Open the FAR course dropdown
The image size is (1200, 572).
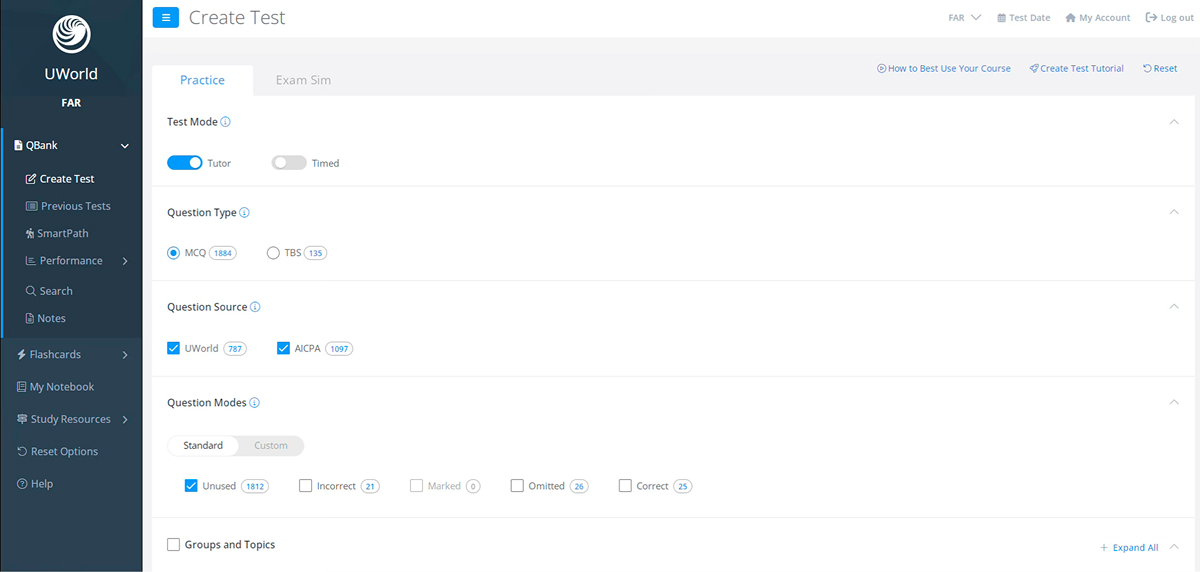click(x=964, y=18)
